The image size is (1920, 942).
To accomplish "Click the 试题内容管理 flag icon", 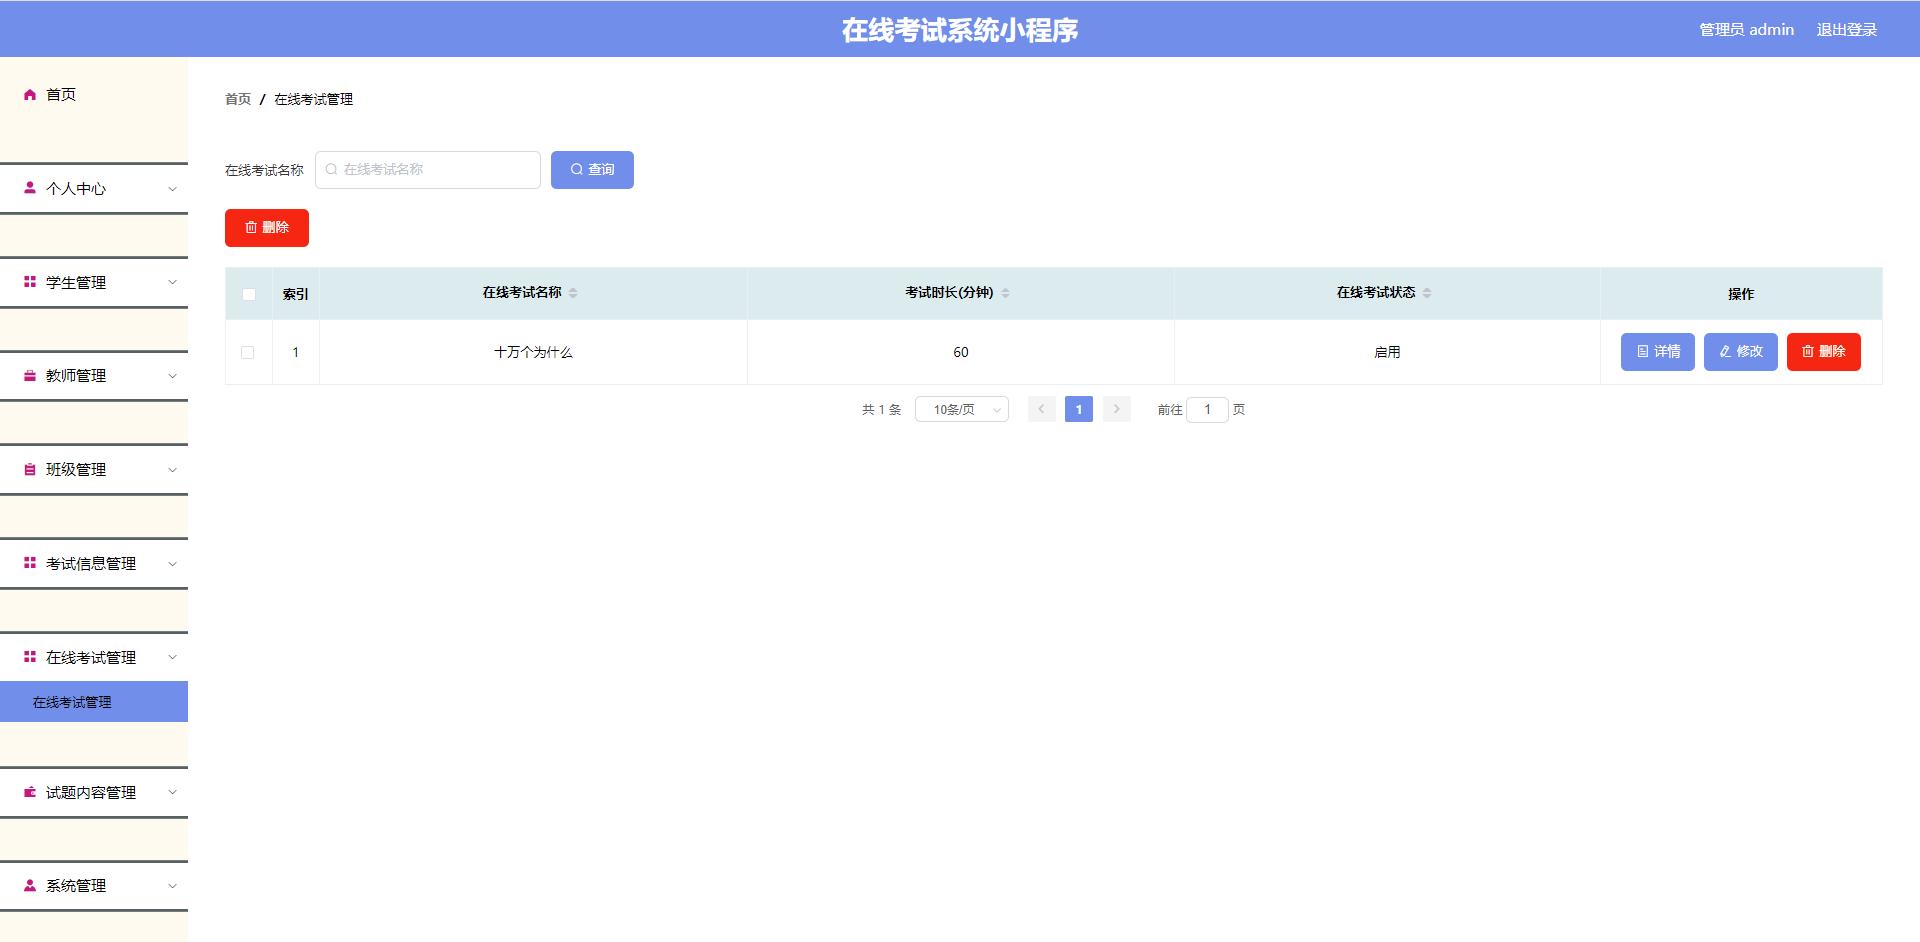I will point(29,792).
